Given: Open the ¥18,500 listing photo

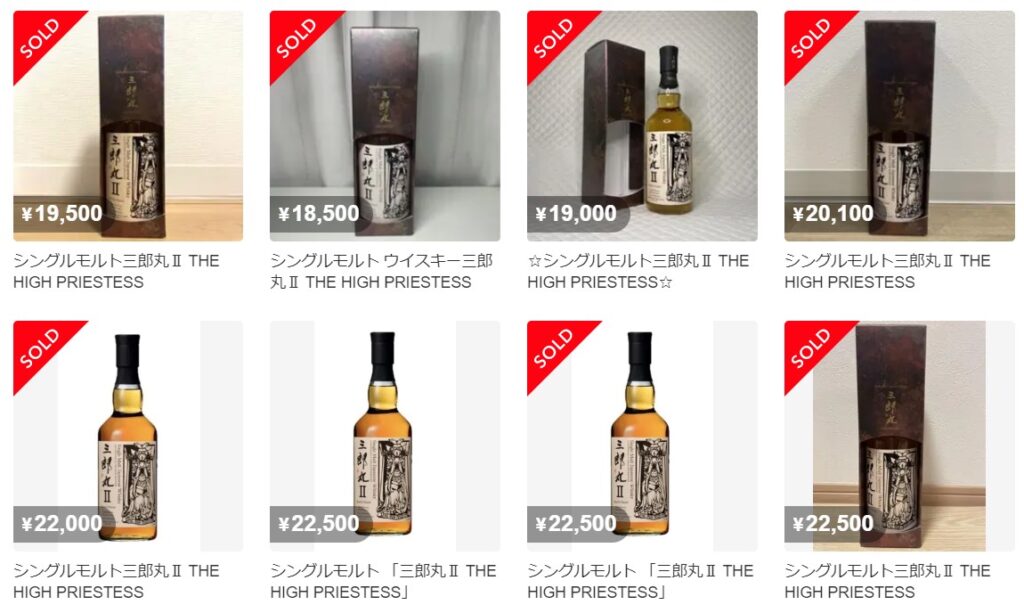Looking at the screenshot, I should pos(385,126).
